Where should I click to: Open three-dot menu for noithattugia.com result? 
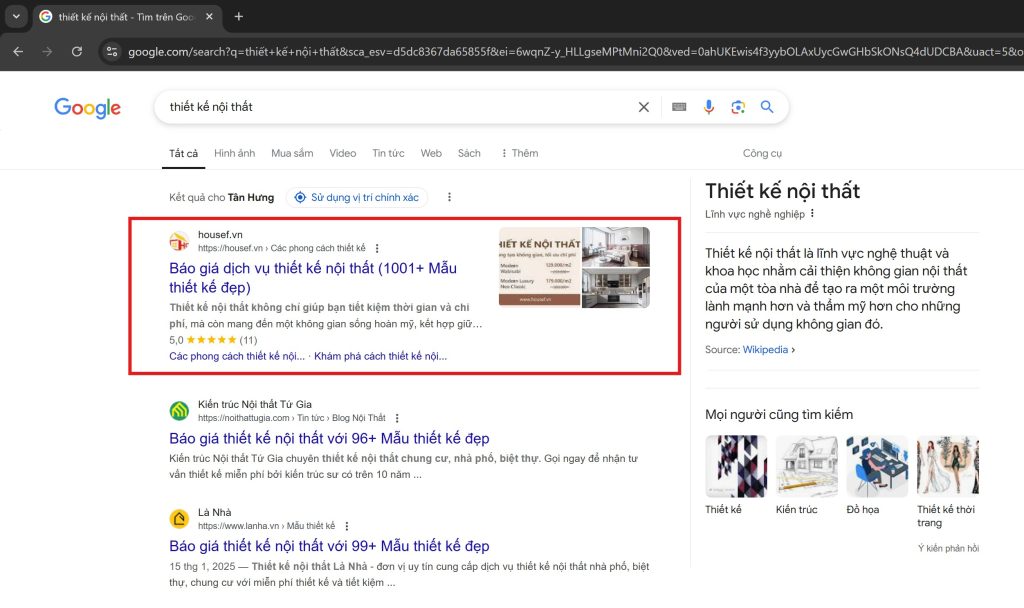[x=397, y=419]
